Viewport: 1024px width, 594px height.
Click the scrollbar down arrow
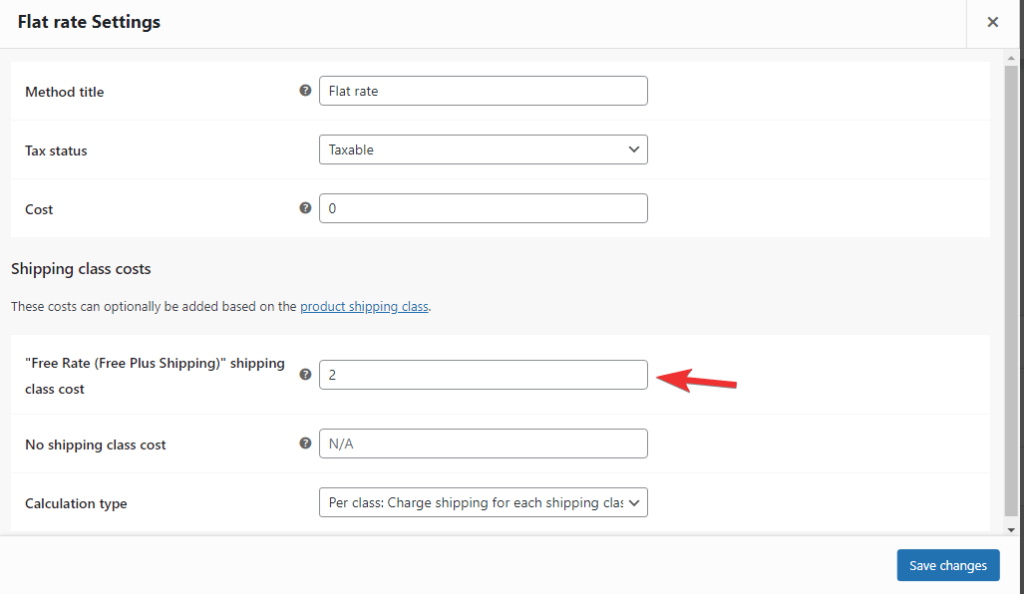pos(1011,530)
